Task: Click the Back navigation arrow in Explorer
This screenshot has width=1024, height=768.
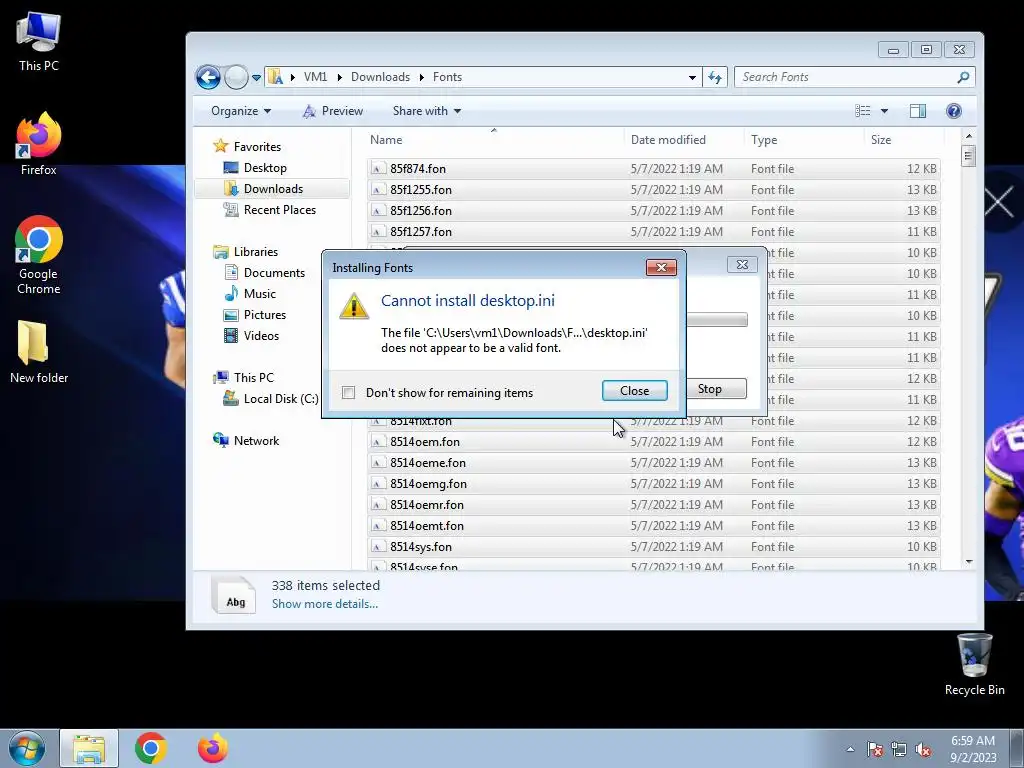Action: pyautogui.click(x=208, y=77)
